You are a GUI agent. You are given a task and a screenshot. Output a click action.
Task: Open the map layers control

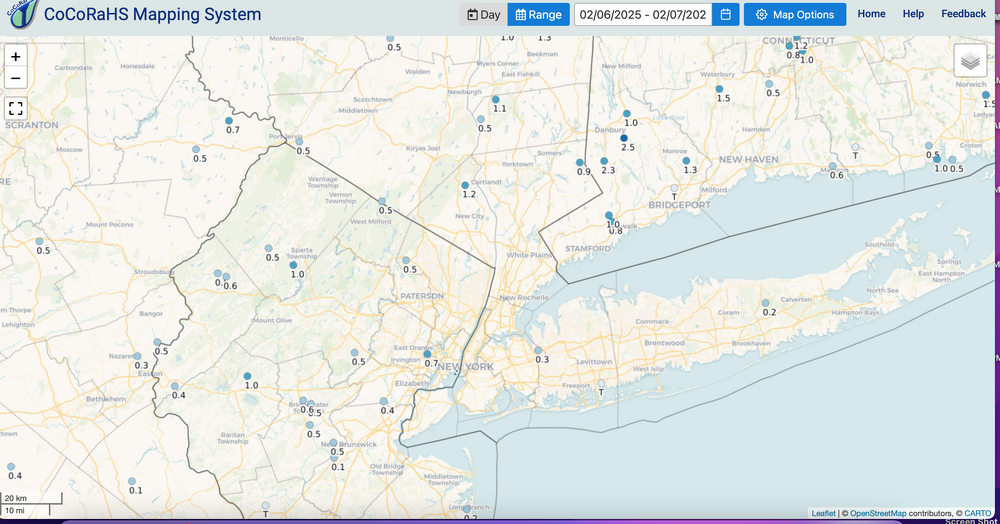coord(970,61)
